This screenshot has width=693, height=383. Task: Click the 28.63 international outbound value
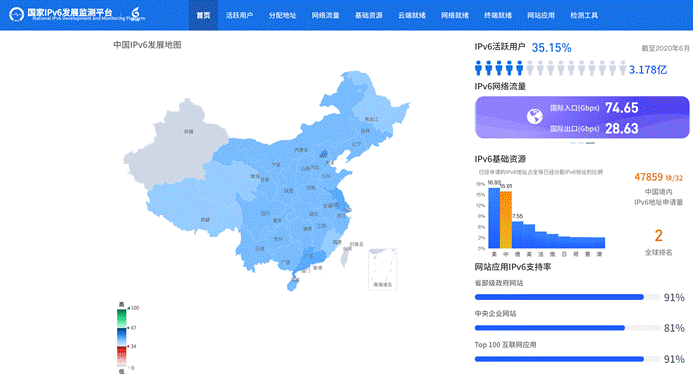point(621,129)
